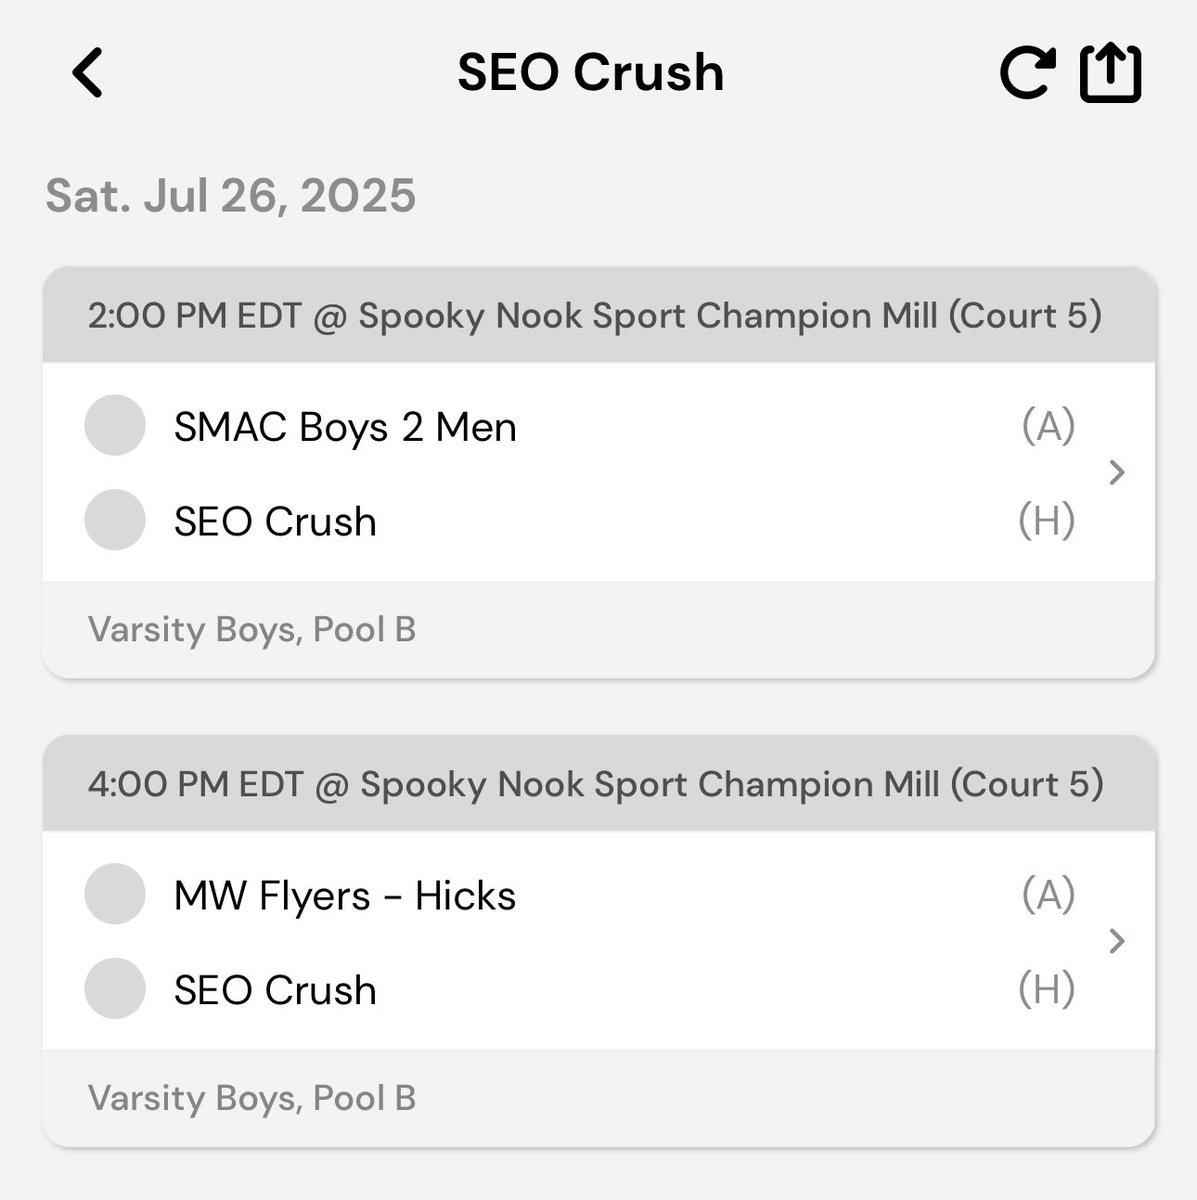Tap the (H) home marker in 4:00 PM game
1197x1200 pixels.
pyautogui.click(x=1047, y=989)
